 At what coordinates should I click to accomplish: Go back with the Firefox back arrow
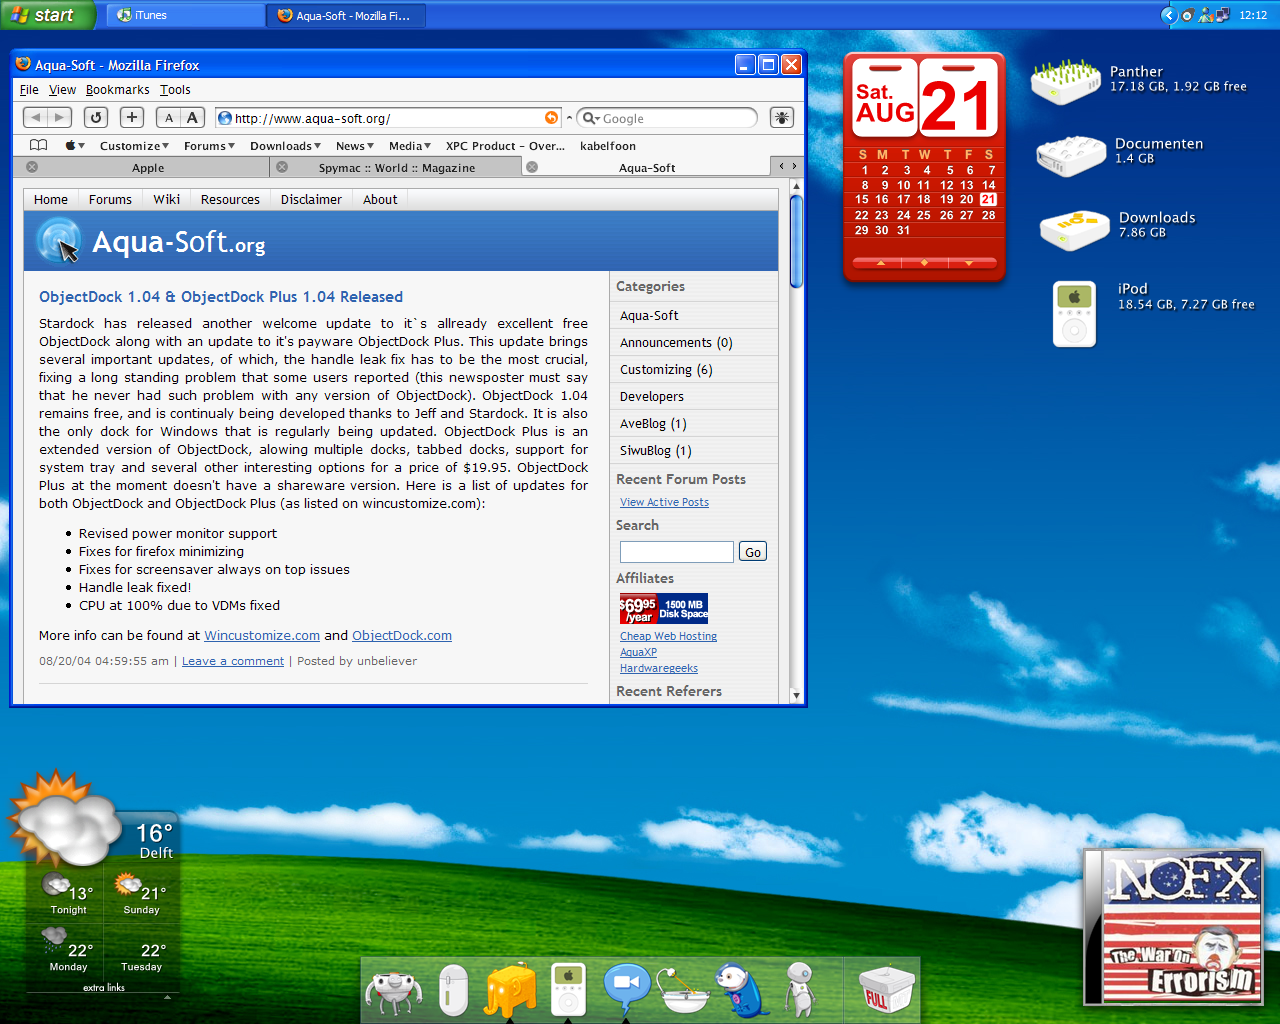click(x=35, y=117)
